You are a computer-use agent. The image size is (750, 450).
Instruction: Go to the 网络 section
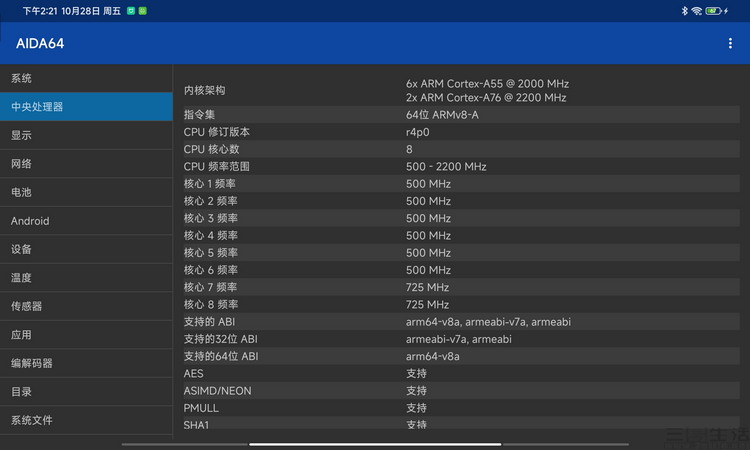pyautogui.click(x=86, y=164)
